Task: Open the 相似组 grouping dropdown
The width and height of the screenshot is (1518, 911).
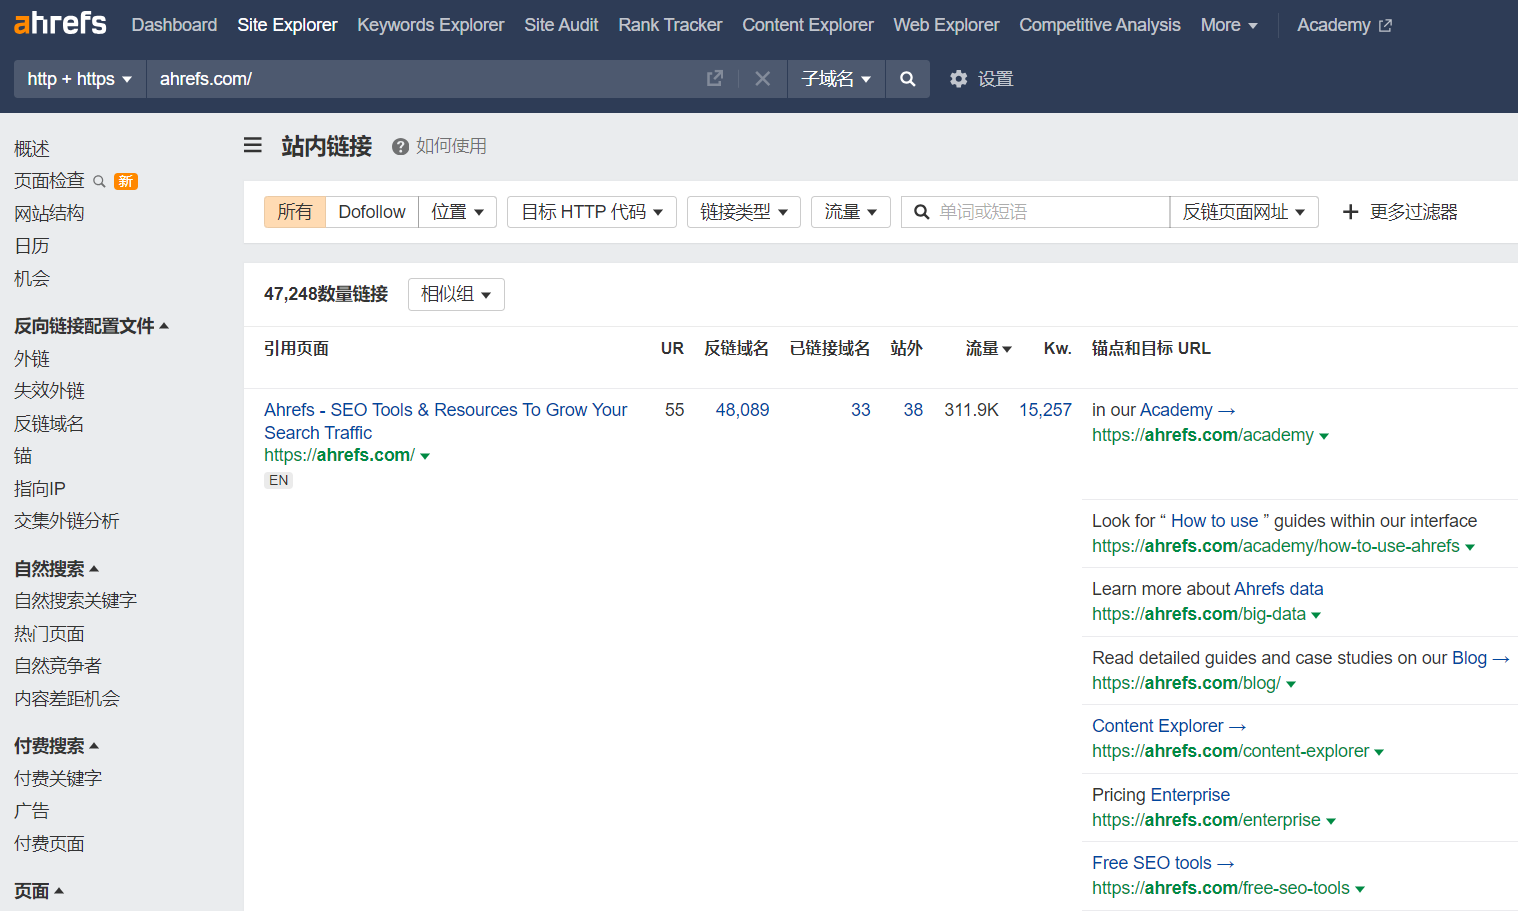Action: (x=456, y=294)
